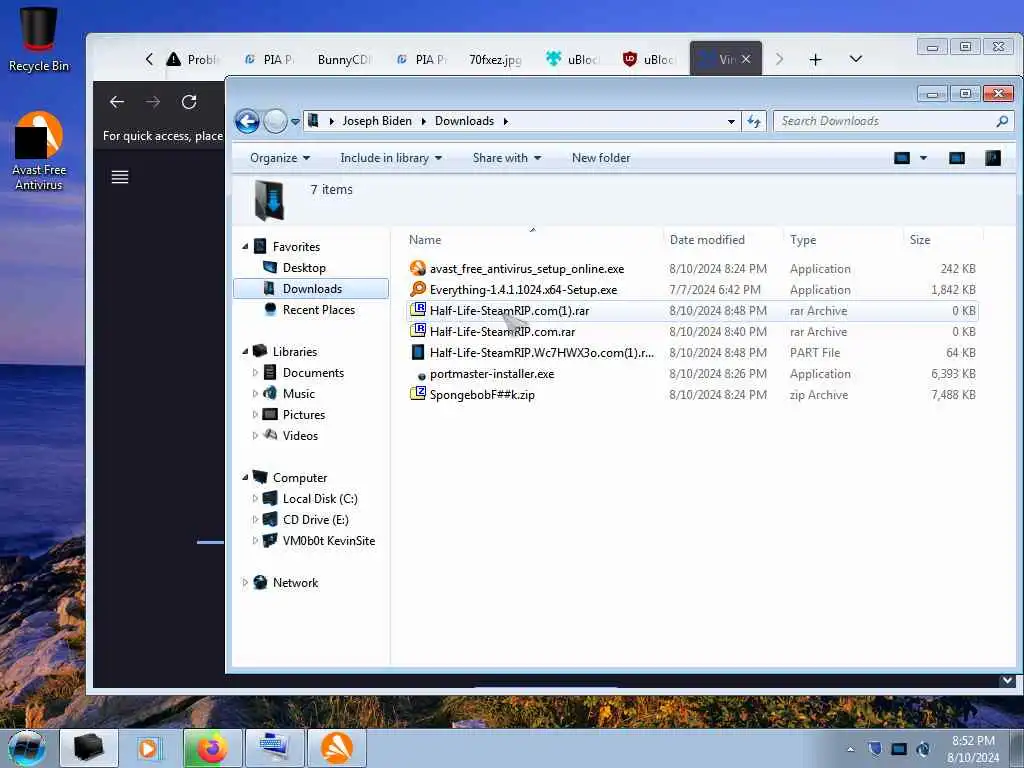
Task: Open Avast from the taskbar
Action: click(x=337, y=748)
